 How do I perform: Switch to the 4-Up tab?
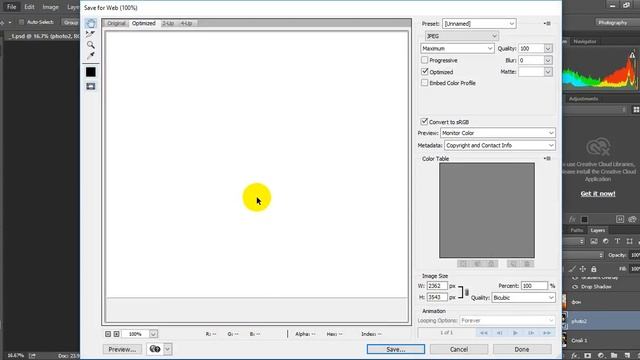point(187,23)
